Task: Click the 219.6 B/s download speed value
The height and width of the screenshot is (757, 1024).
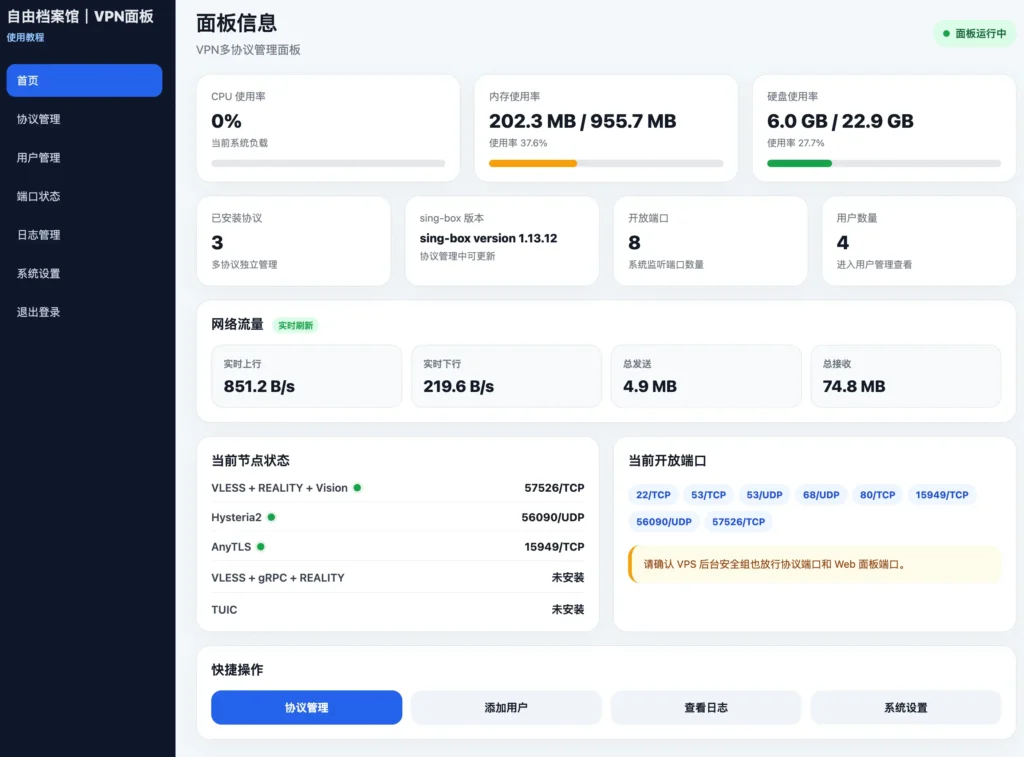Action: 458,386
